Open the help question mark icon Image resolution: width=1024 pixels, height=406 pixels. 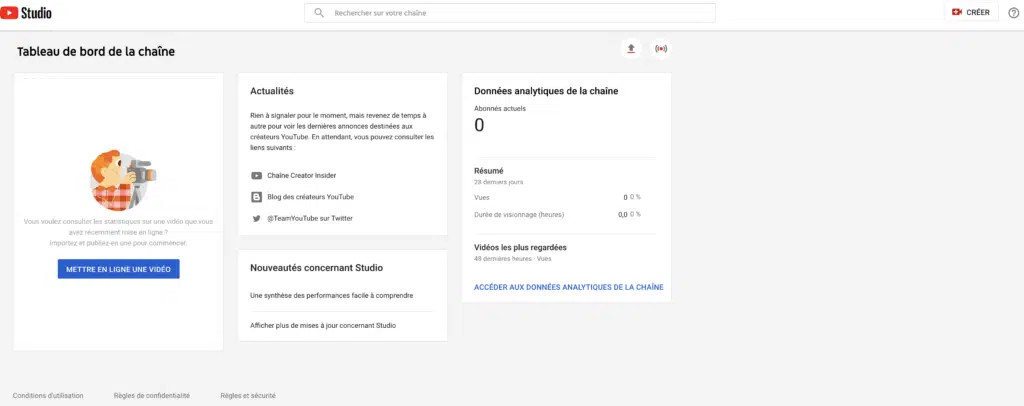(1013, 12)
